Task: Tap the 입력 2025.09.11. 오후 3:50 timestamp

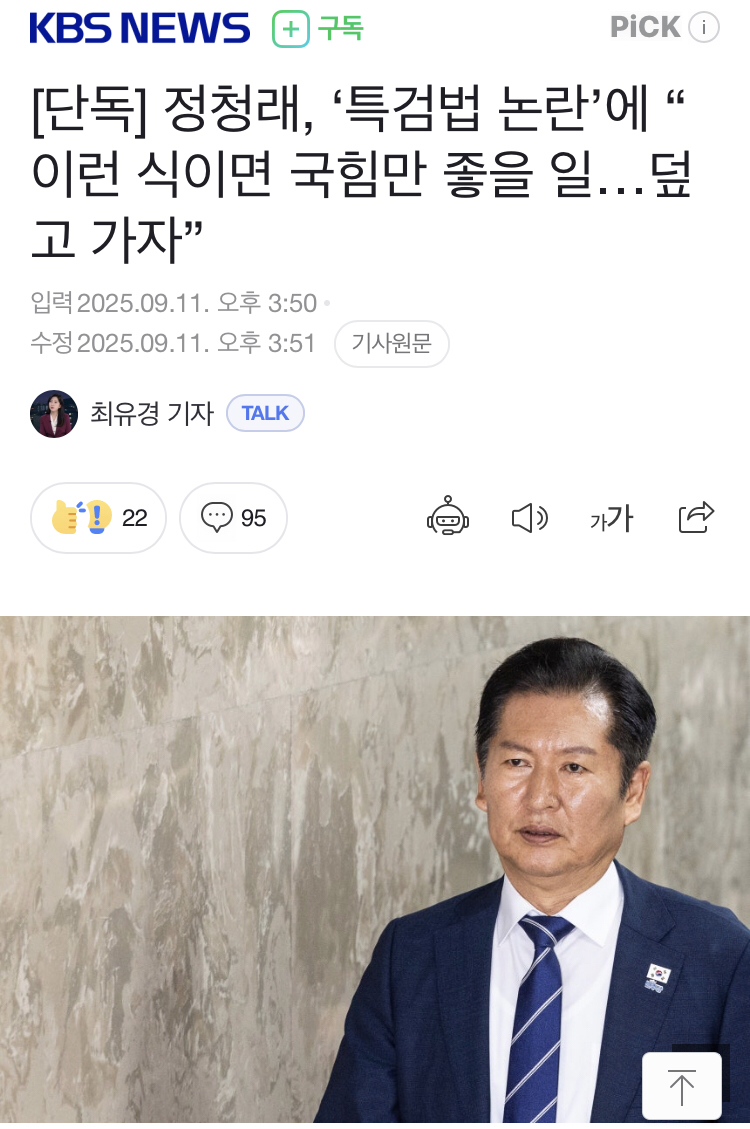Action: 173,303
